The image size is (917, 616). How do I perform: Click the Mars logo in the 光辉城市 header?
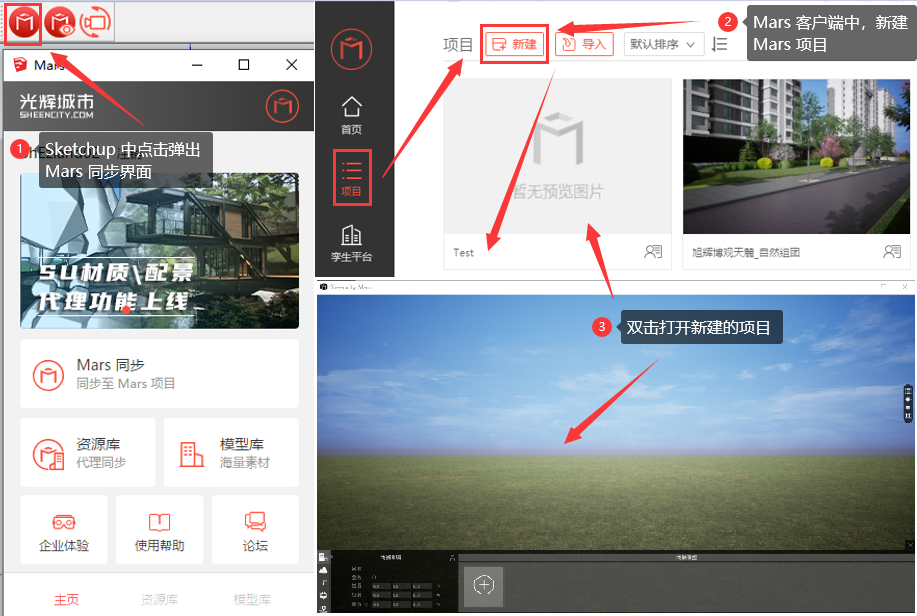(x=282, y=106)
